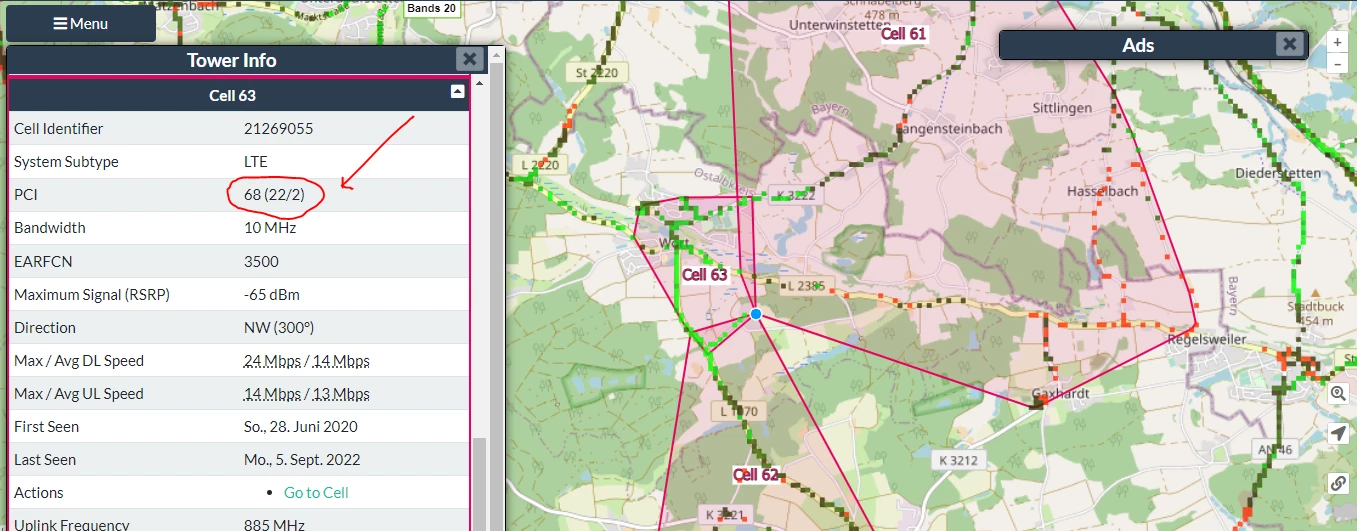Click the Regelsweiler town label on map

pos(1207,339)
